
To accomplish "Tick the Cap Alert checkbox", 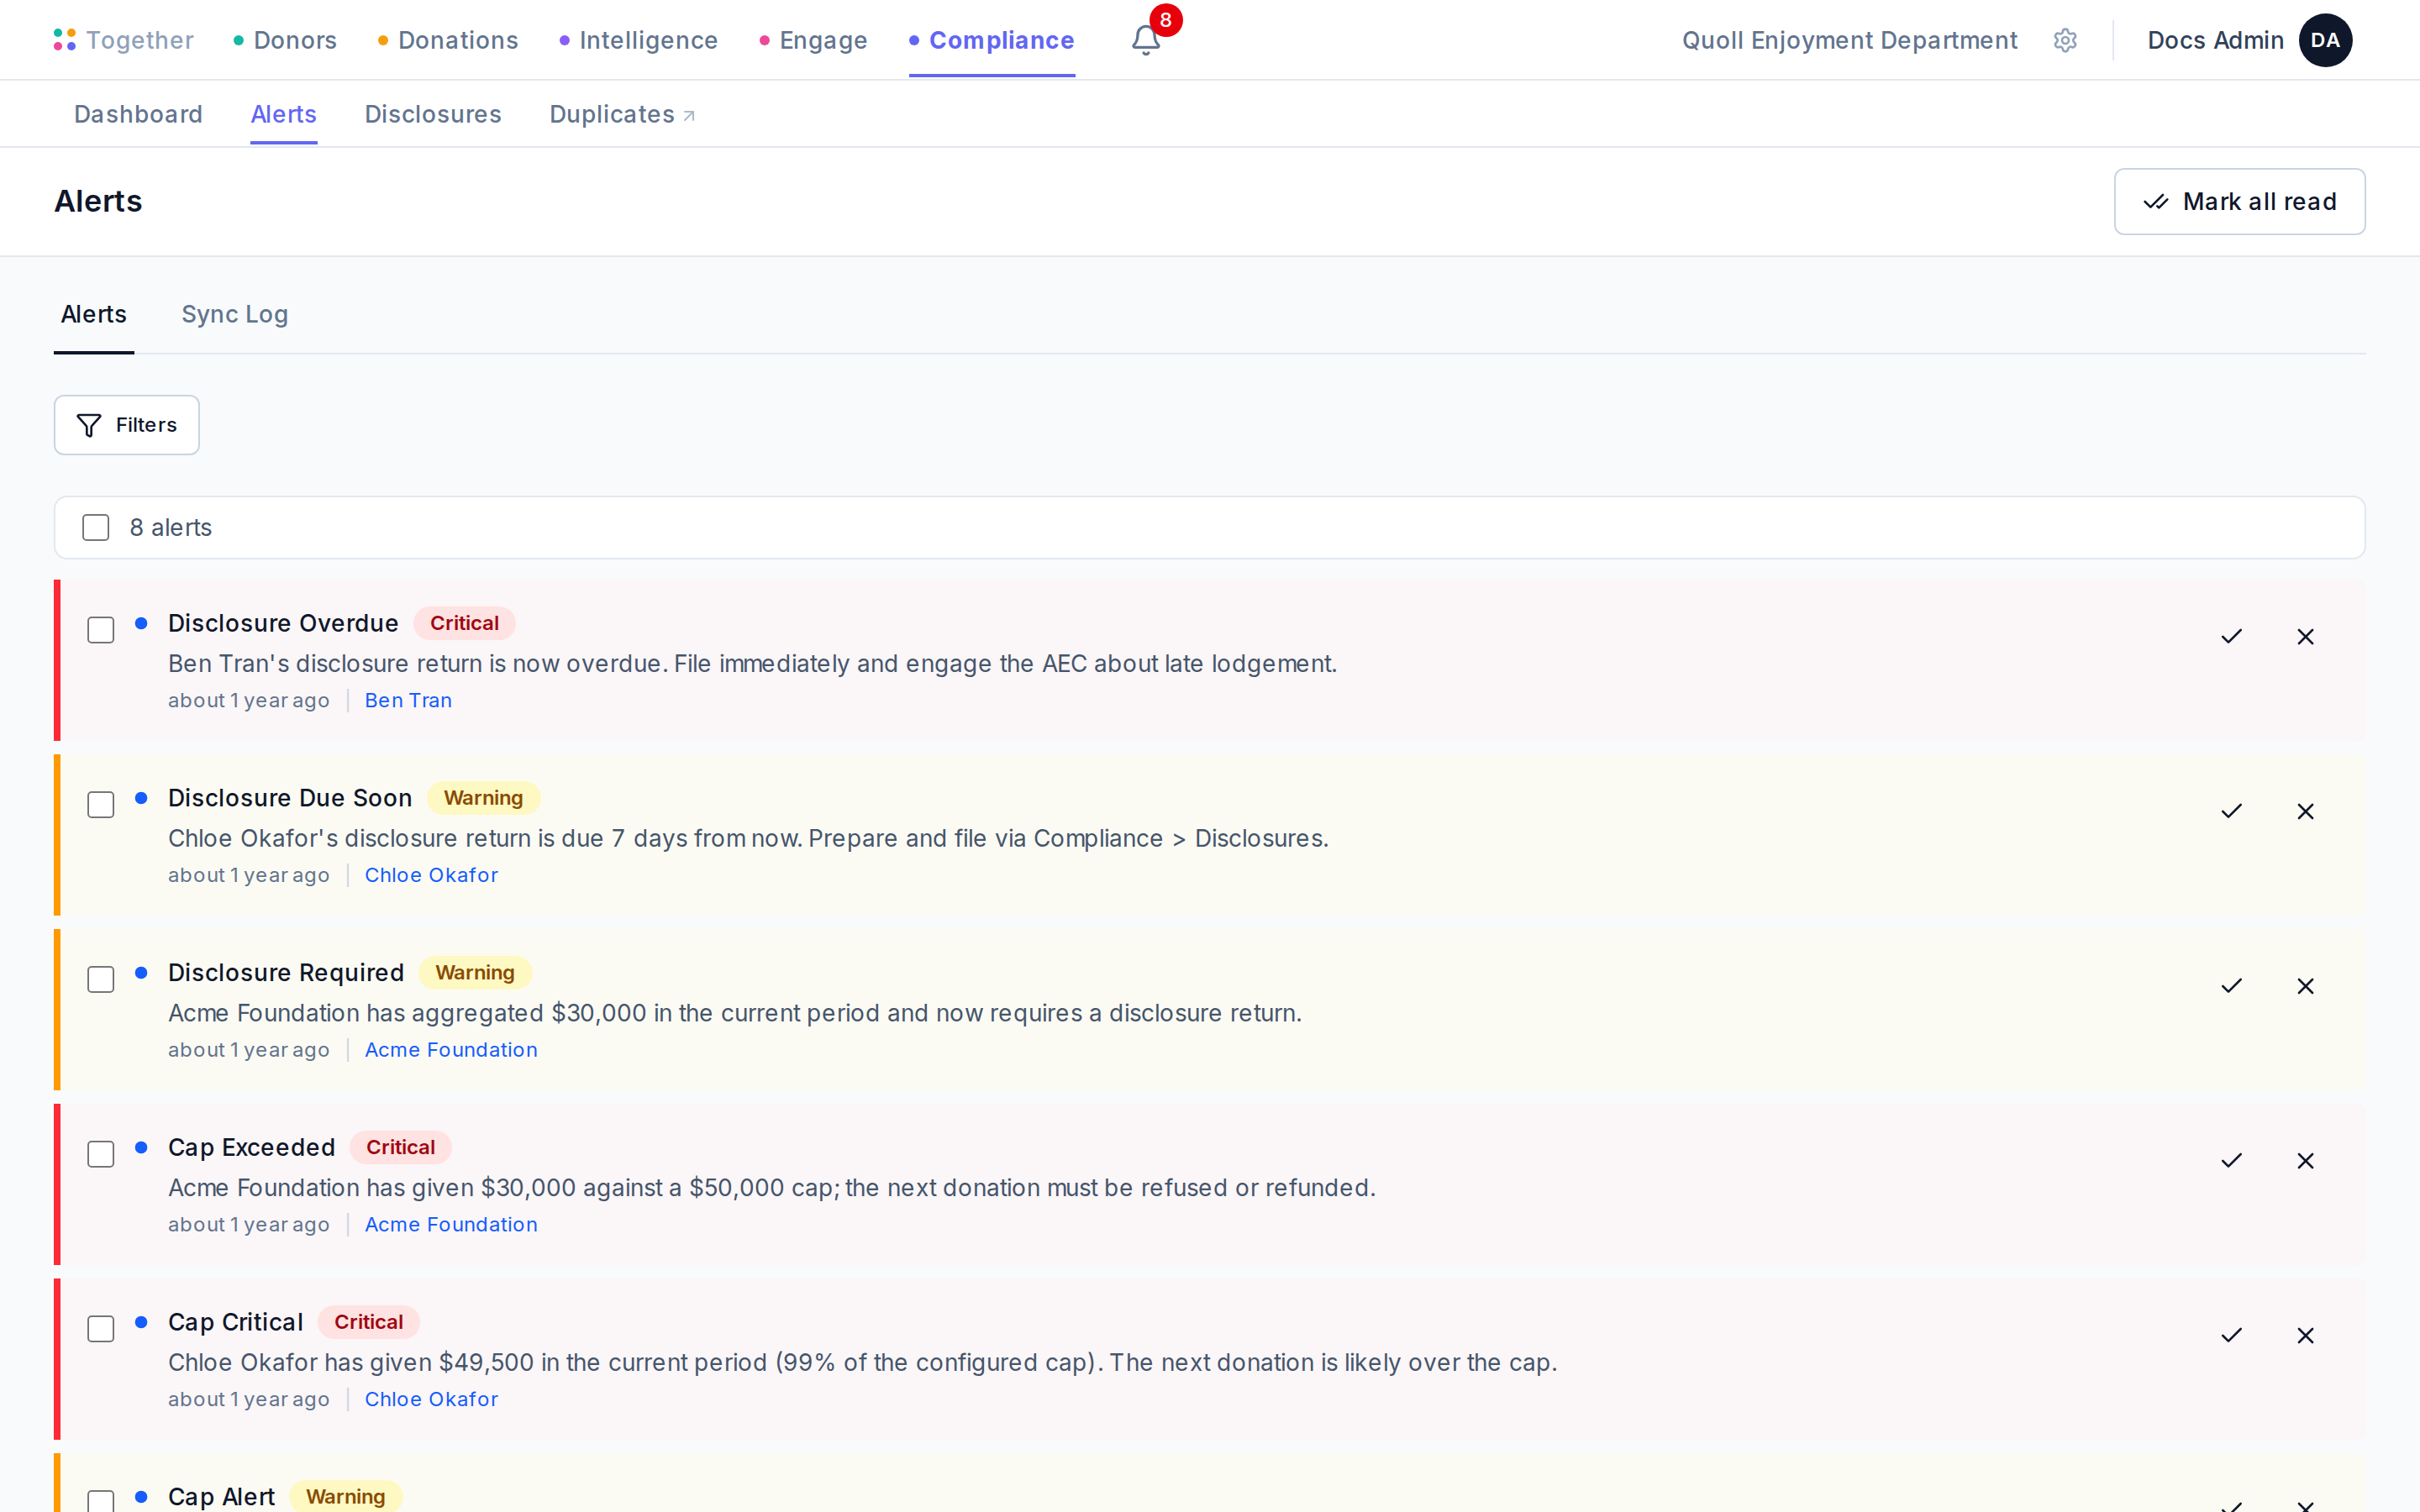I will [x=101, y=1501].
